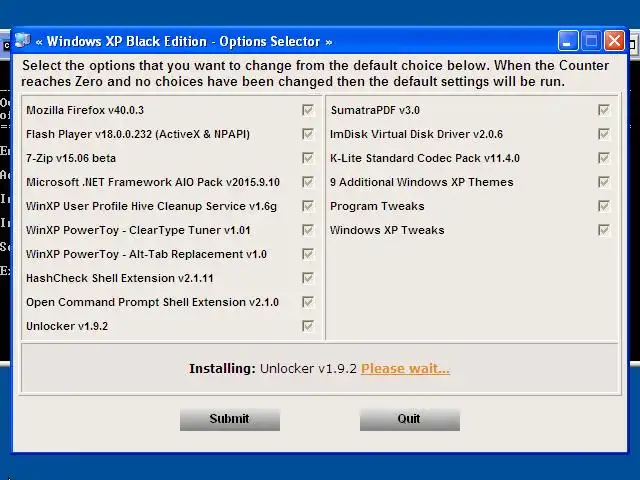Click the 'SumatraPDF v3.0' label
This screenshot has width=640, height=480.
coord(375,110)
